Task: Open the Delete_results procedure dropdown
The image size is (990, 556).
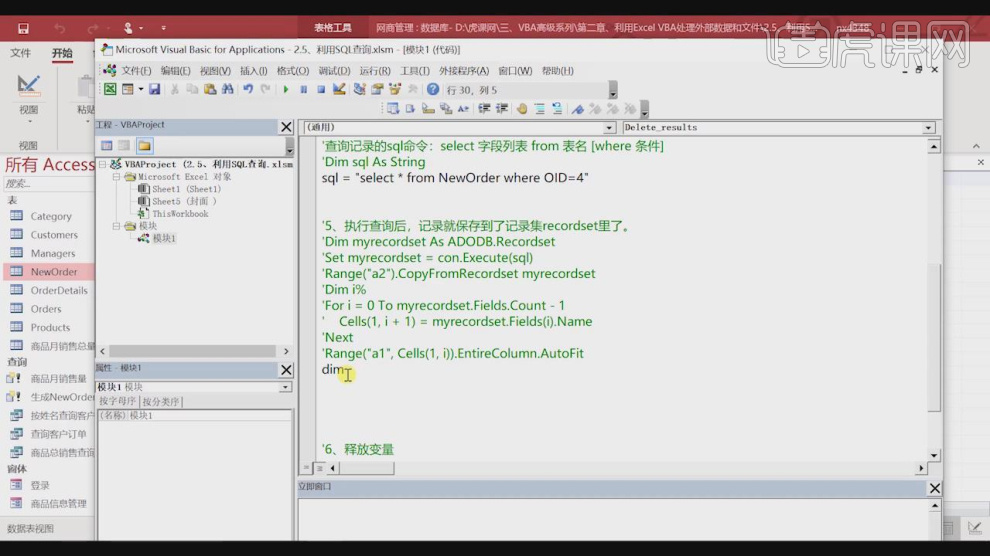Action: pos(928,127)
